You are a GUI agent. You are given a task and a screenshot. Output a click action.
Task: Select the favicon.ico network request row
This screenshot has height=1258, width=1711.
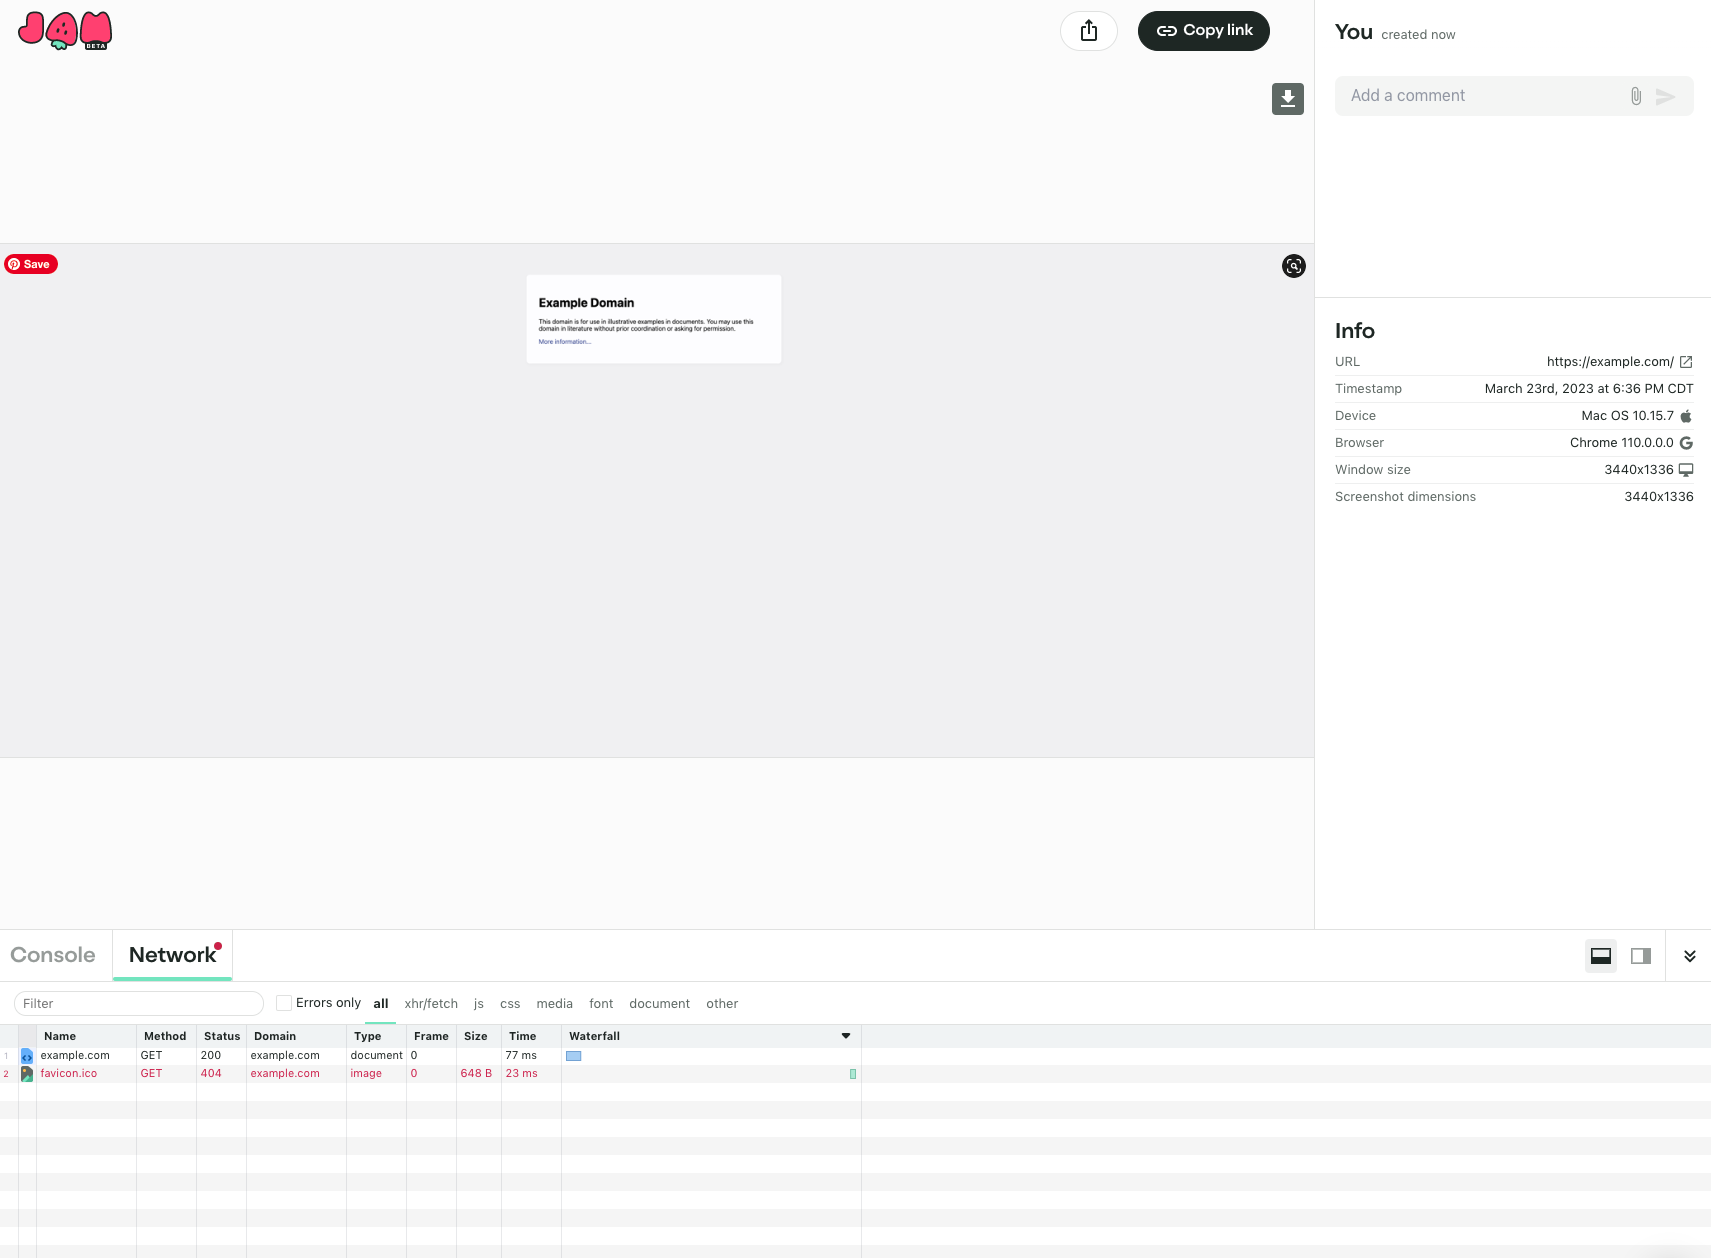(x=69, y=1074)
